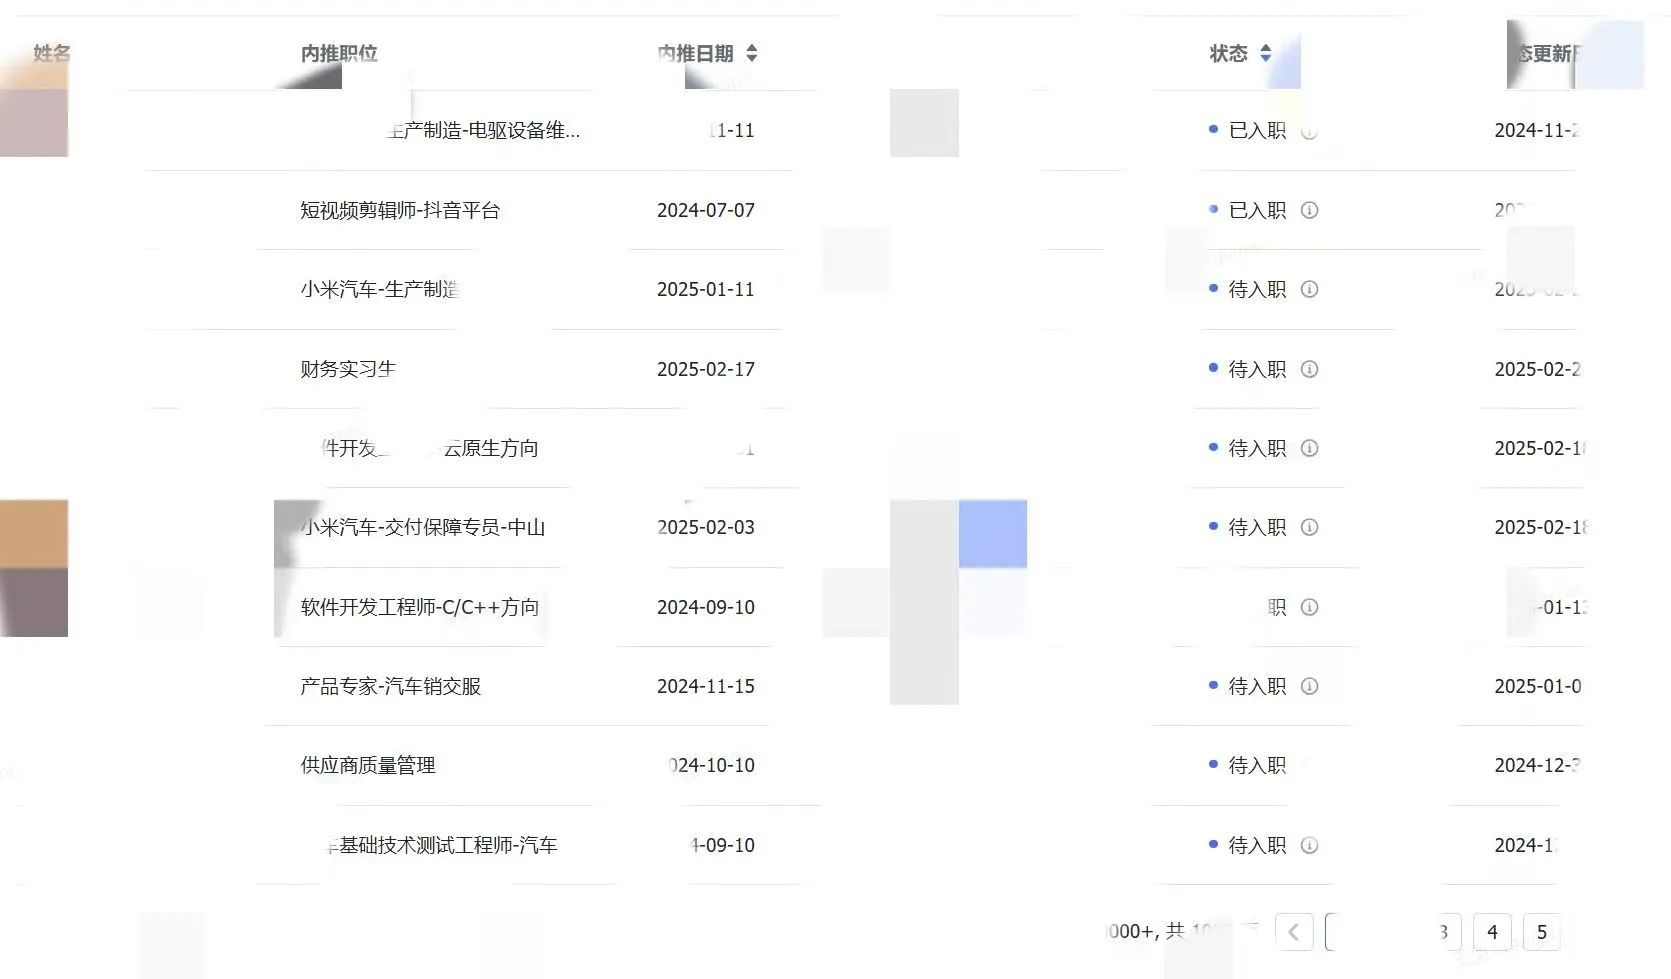This screenshot has width=1671, height=979.
Task: Open page 5 of the referral list
Action: point(1542,931)
